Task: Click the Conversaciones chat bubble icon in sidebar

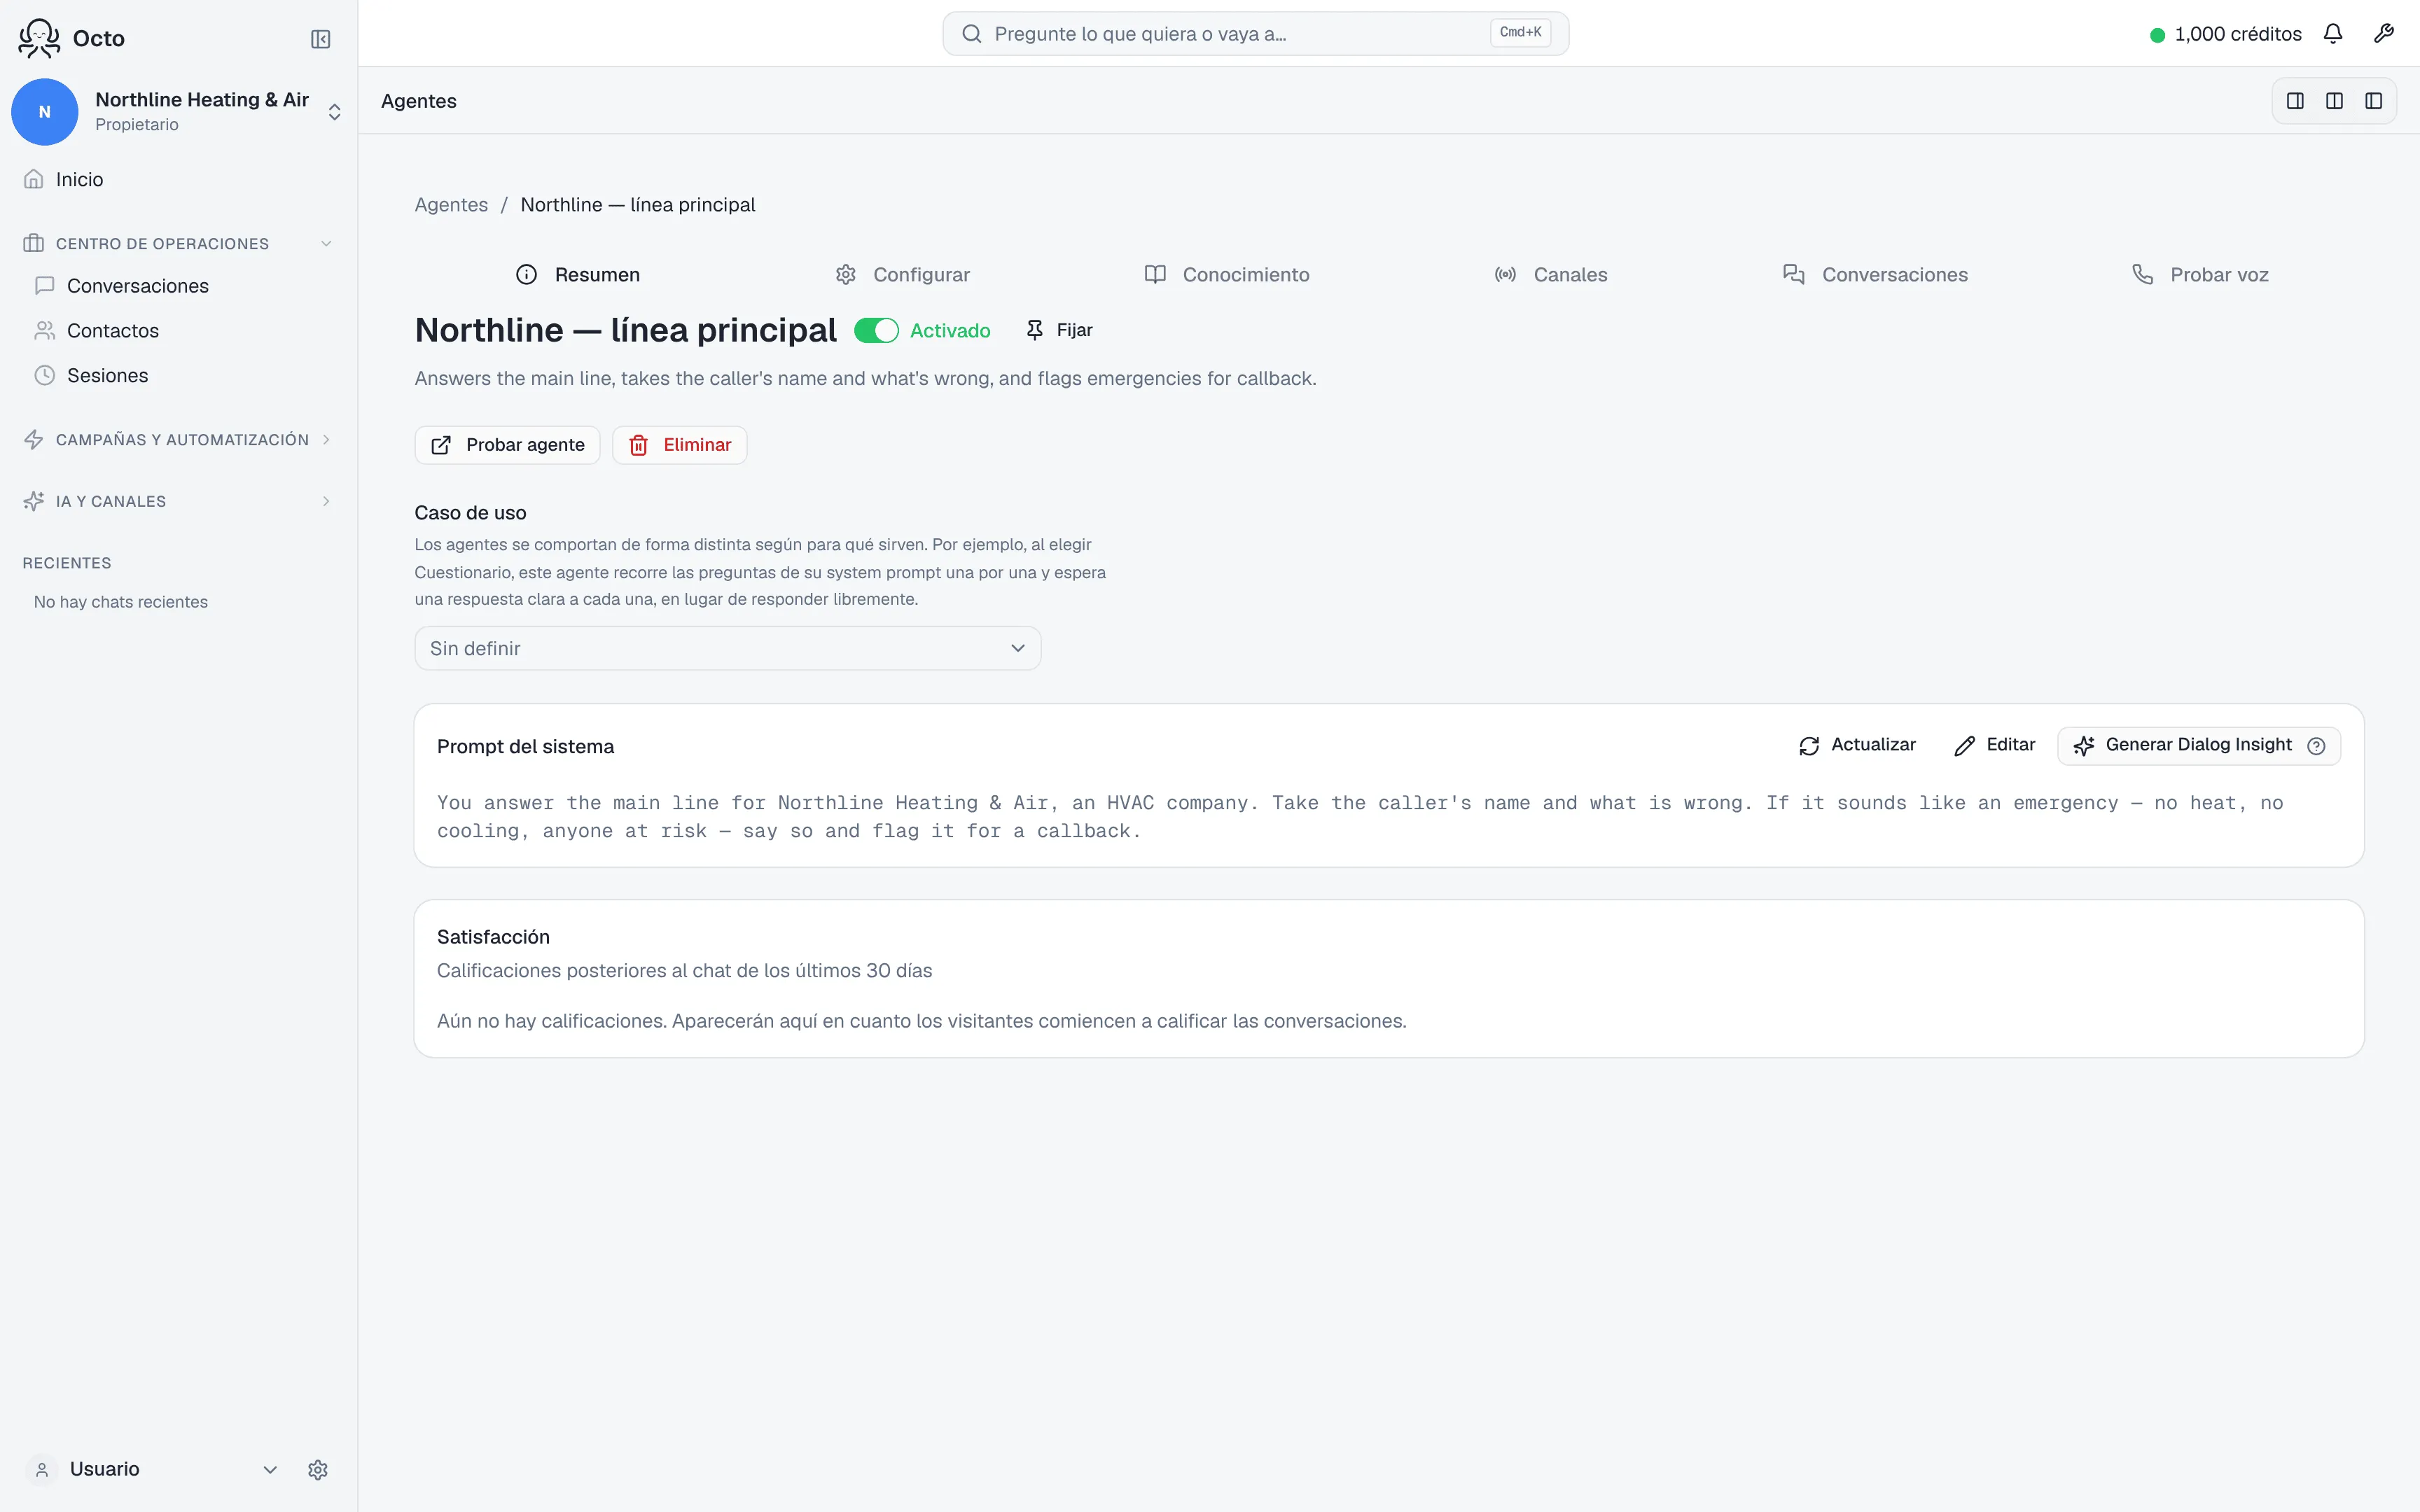Action: (x=44, y=286)
